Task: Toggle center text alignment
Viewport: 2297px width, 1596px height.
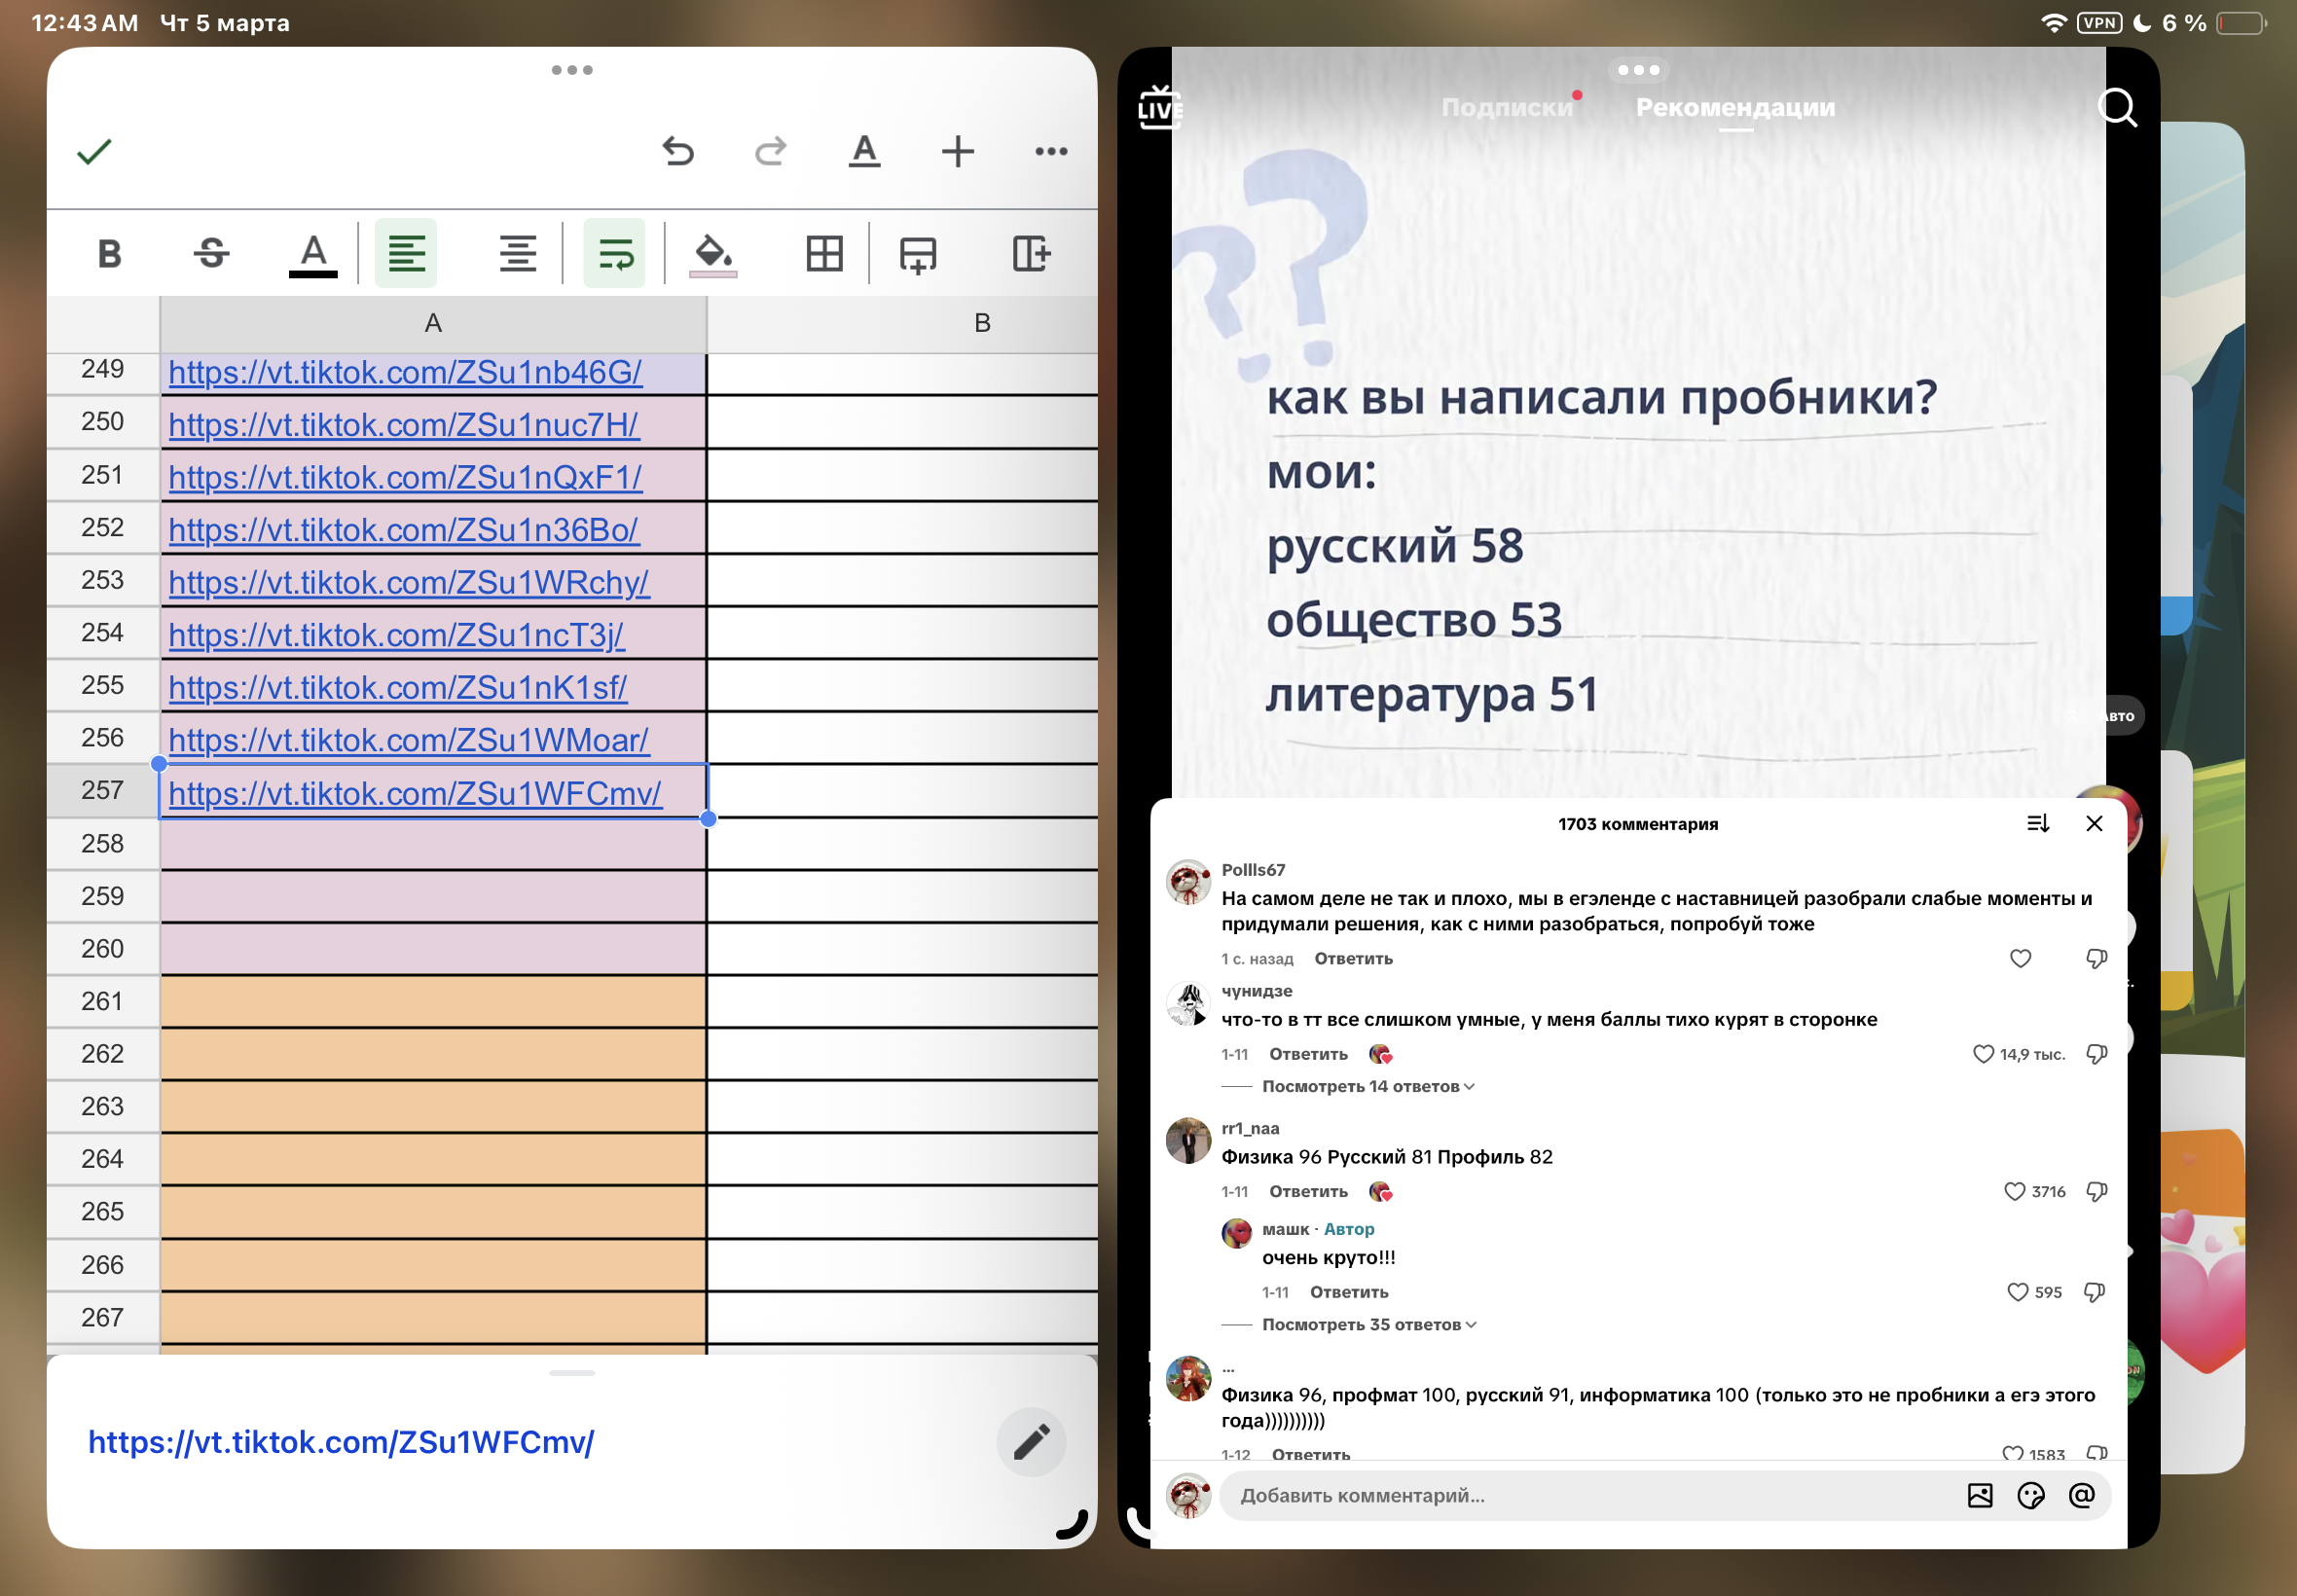Action: (518, 254)
